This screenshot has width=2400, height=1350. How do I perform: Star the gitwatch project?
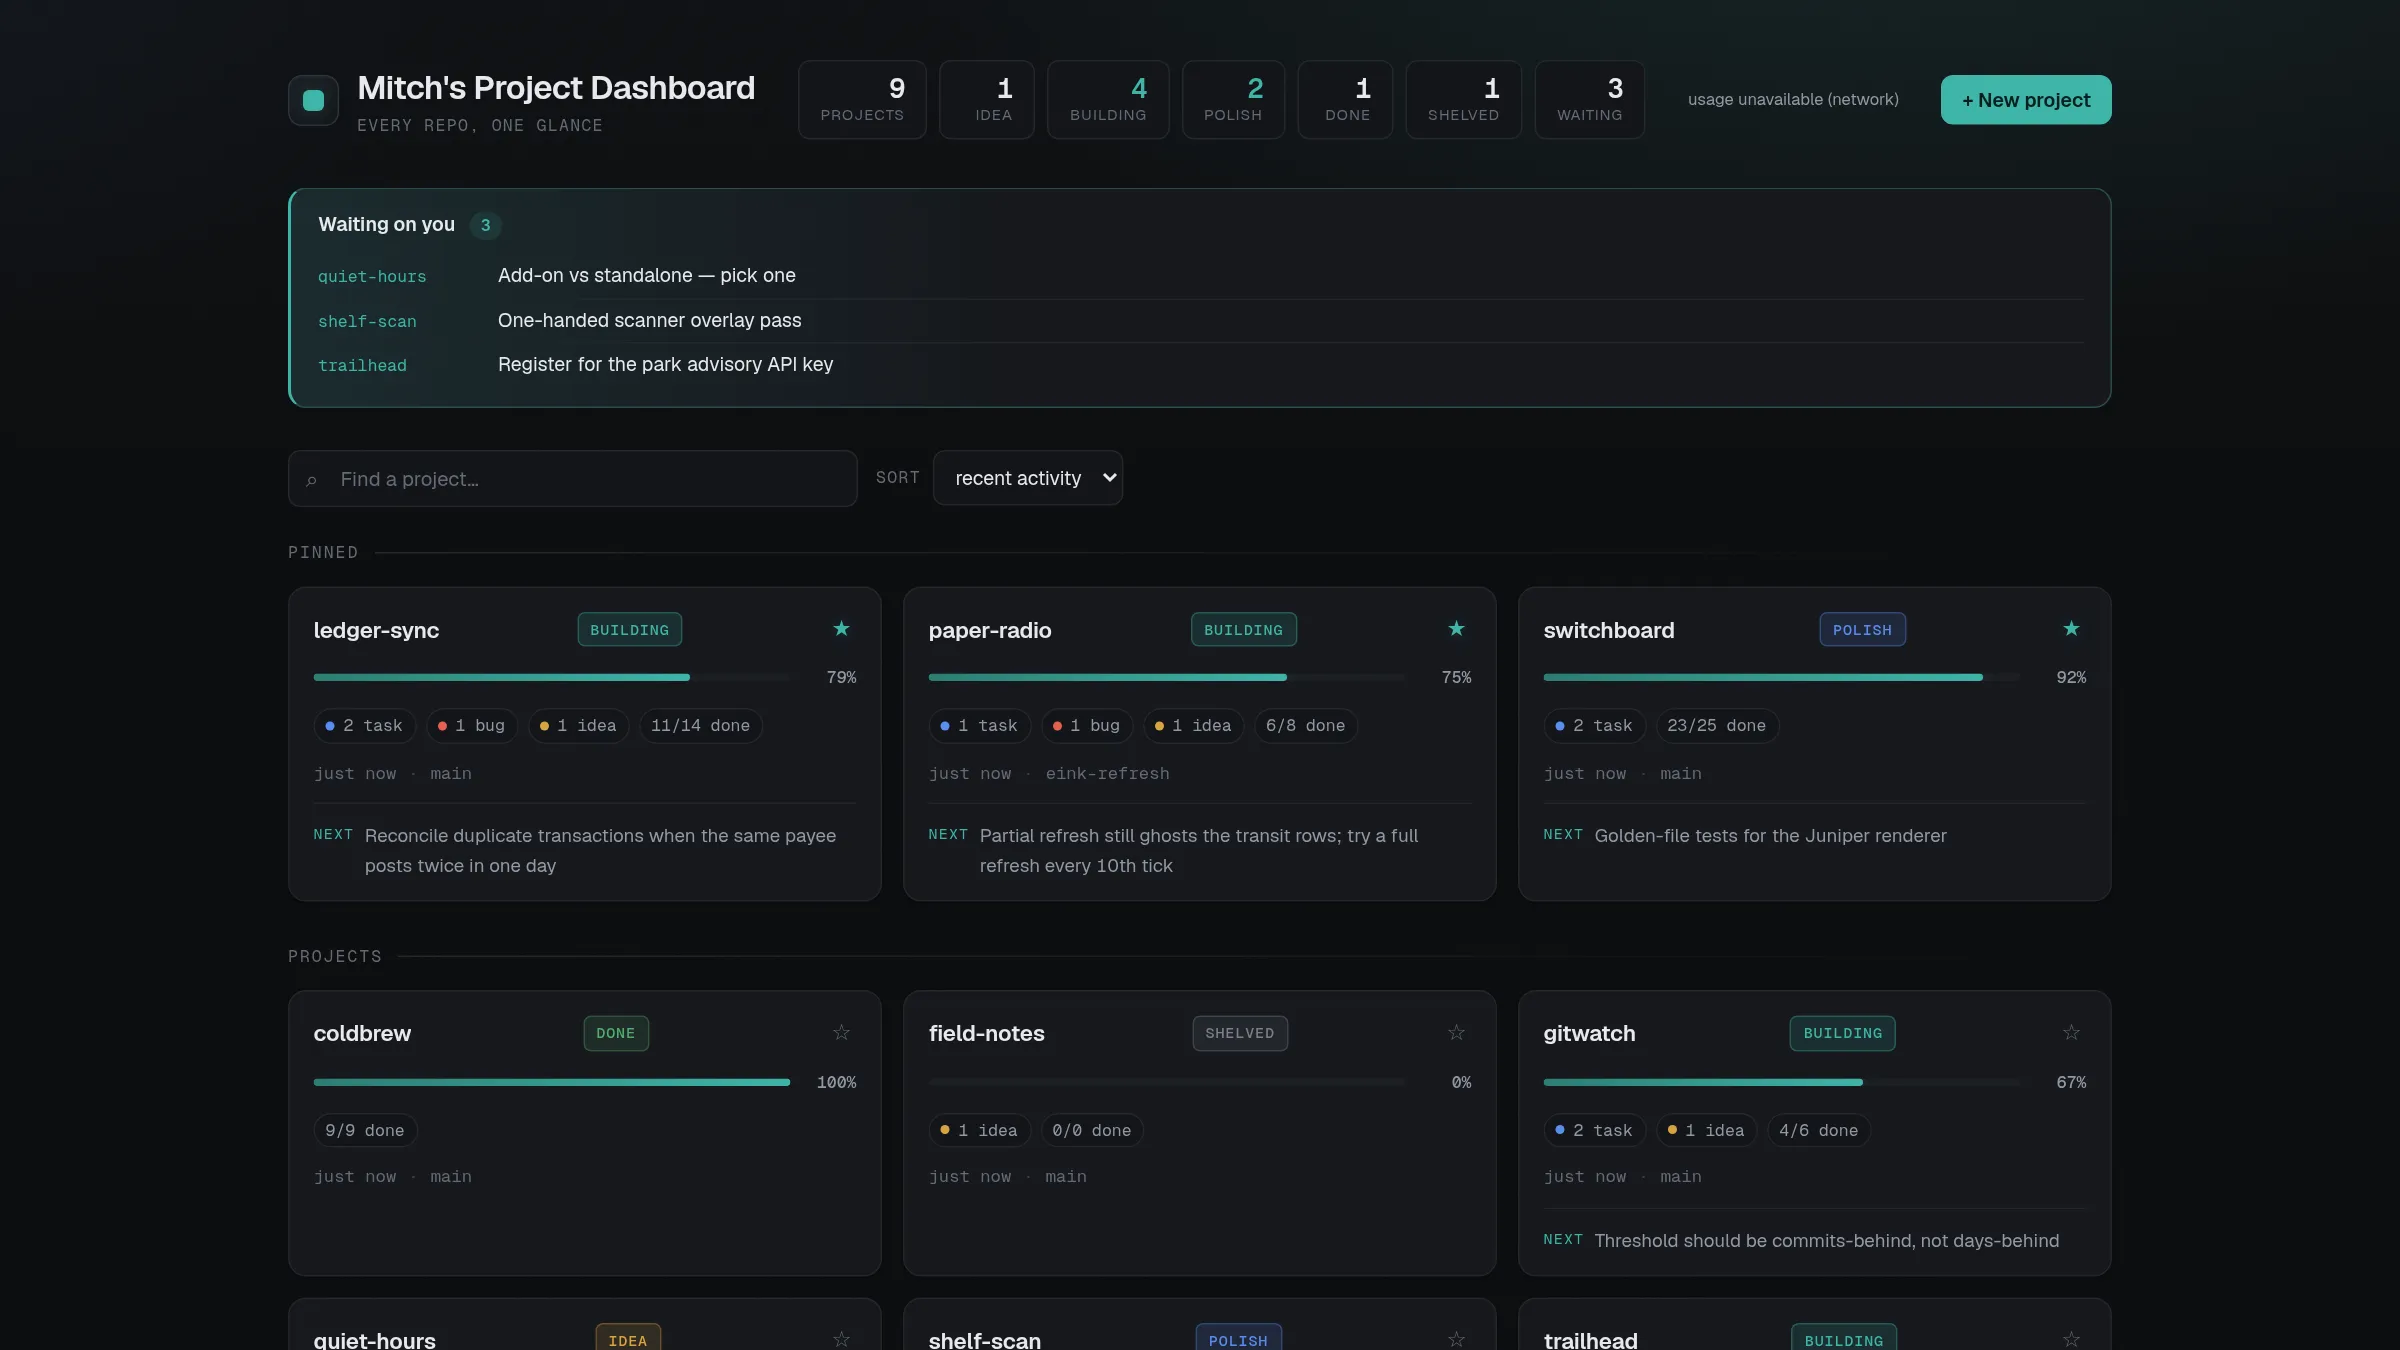(x=2071, y=1033)
